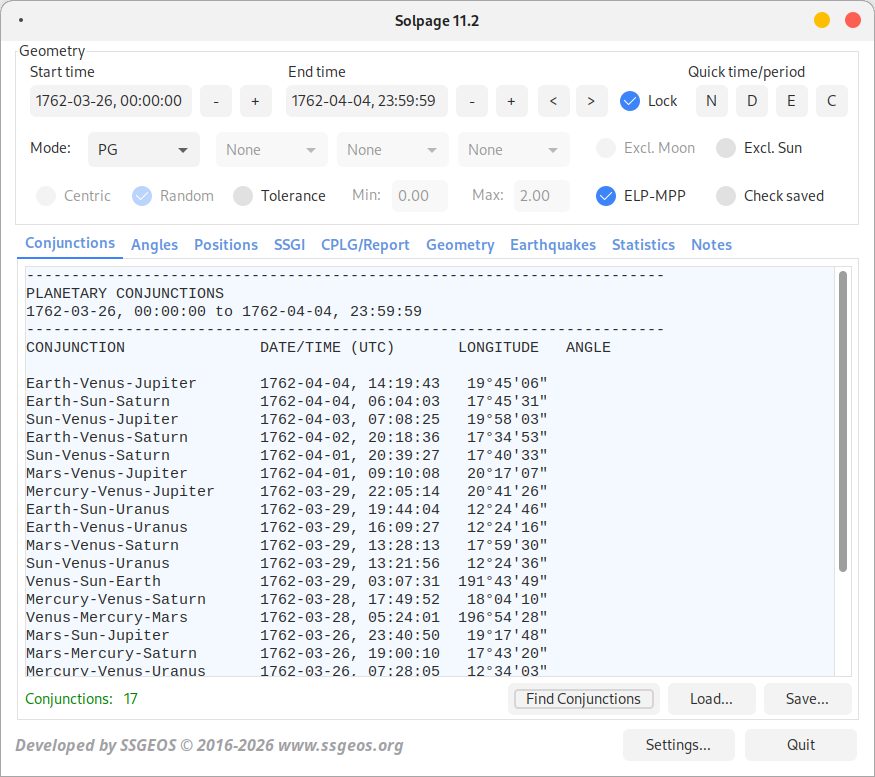The image size is (875, 777).
Task: Click the Load... button
Action: click(x=711, y=699)
